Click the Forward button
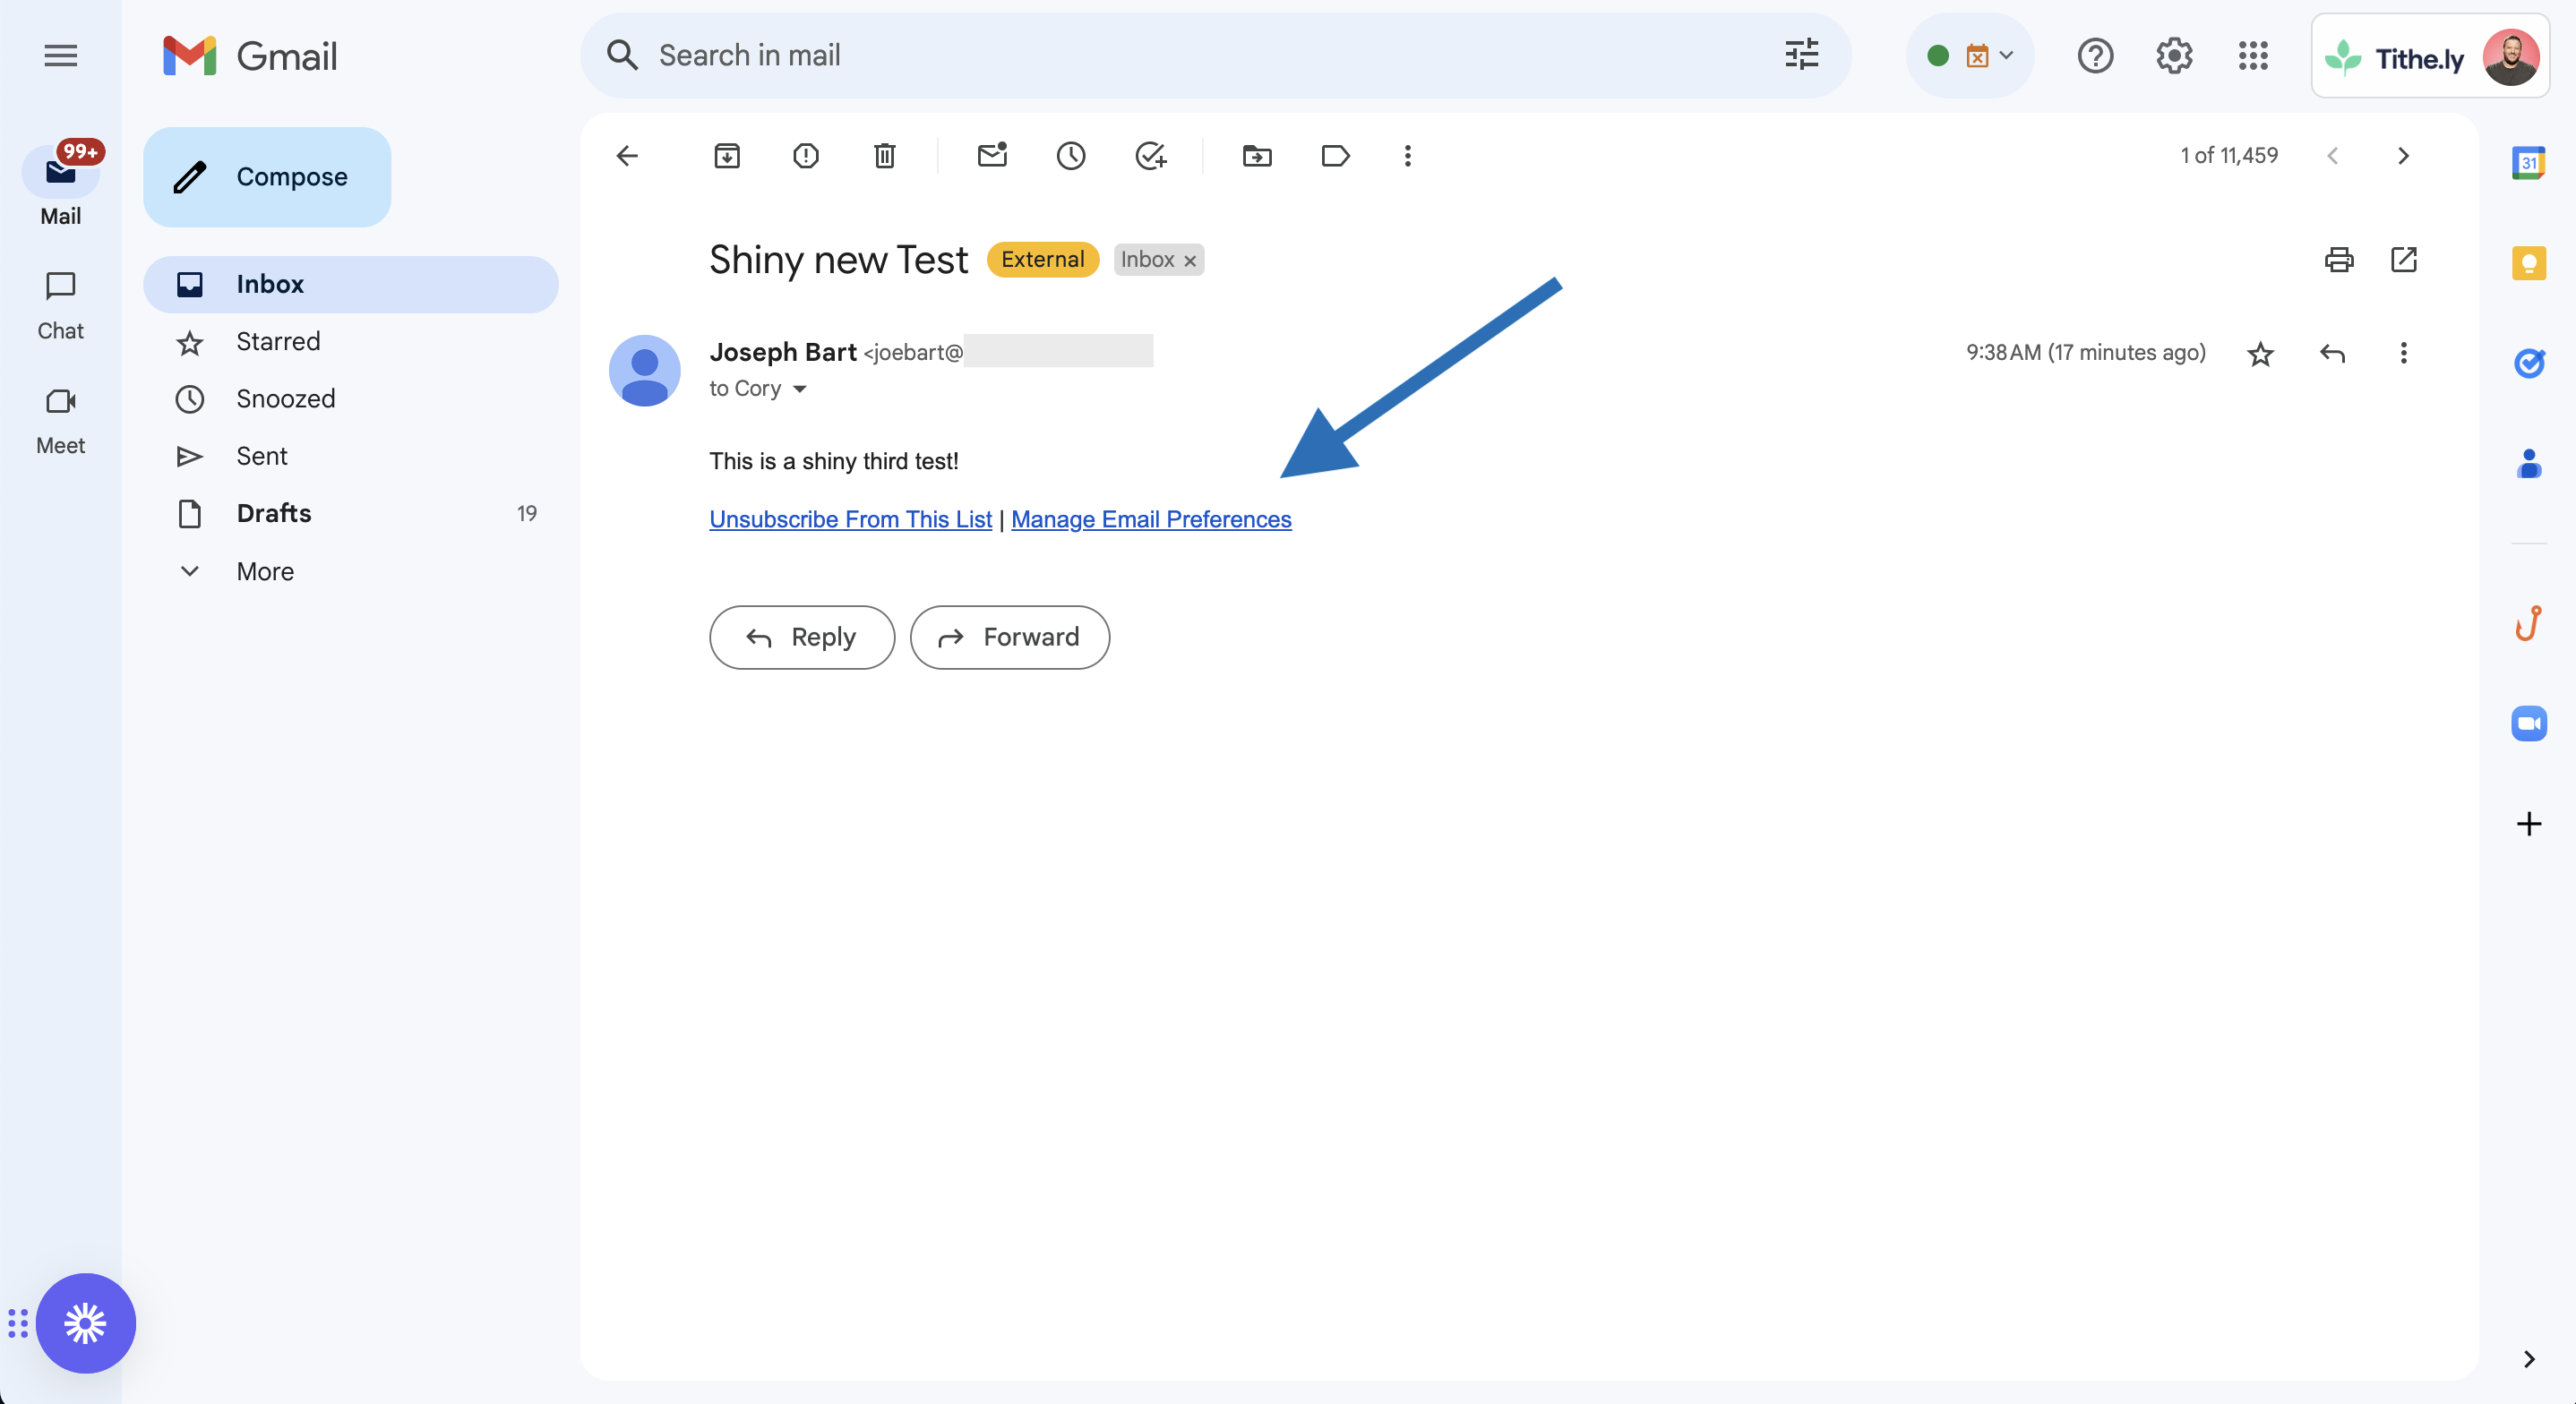Image resolution: width=2576 pixels, height=1404 pixels. (x=1010, y=637)
